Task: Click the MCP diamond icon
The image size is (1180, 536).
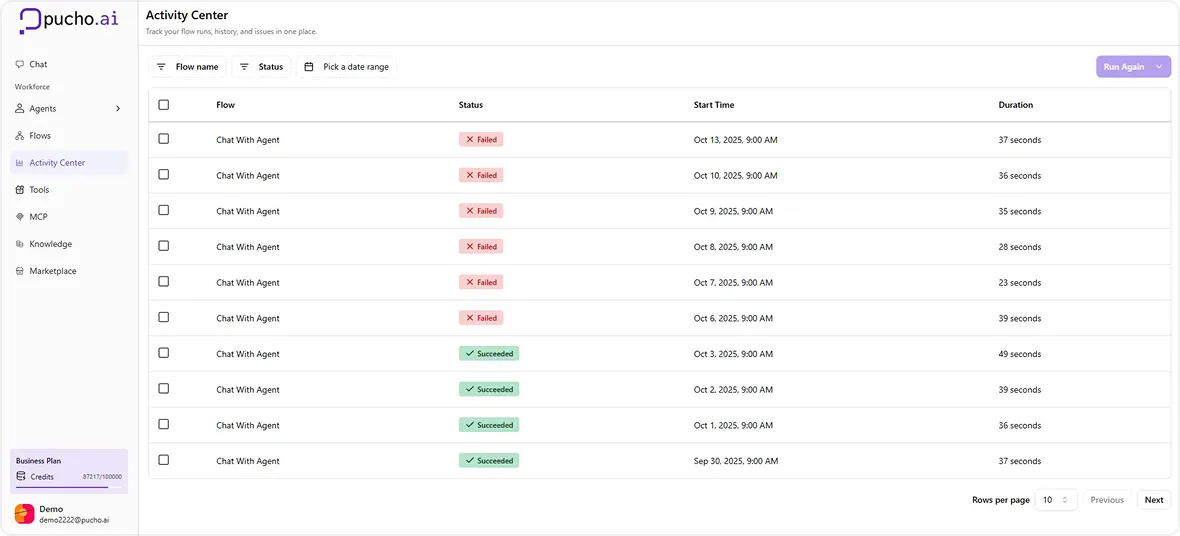Action: pos(20,217)
